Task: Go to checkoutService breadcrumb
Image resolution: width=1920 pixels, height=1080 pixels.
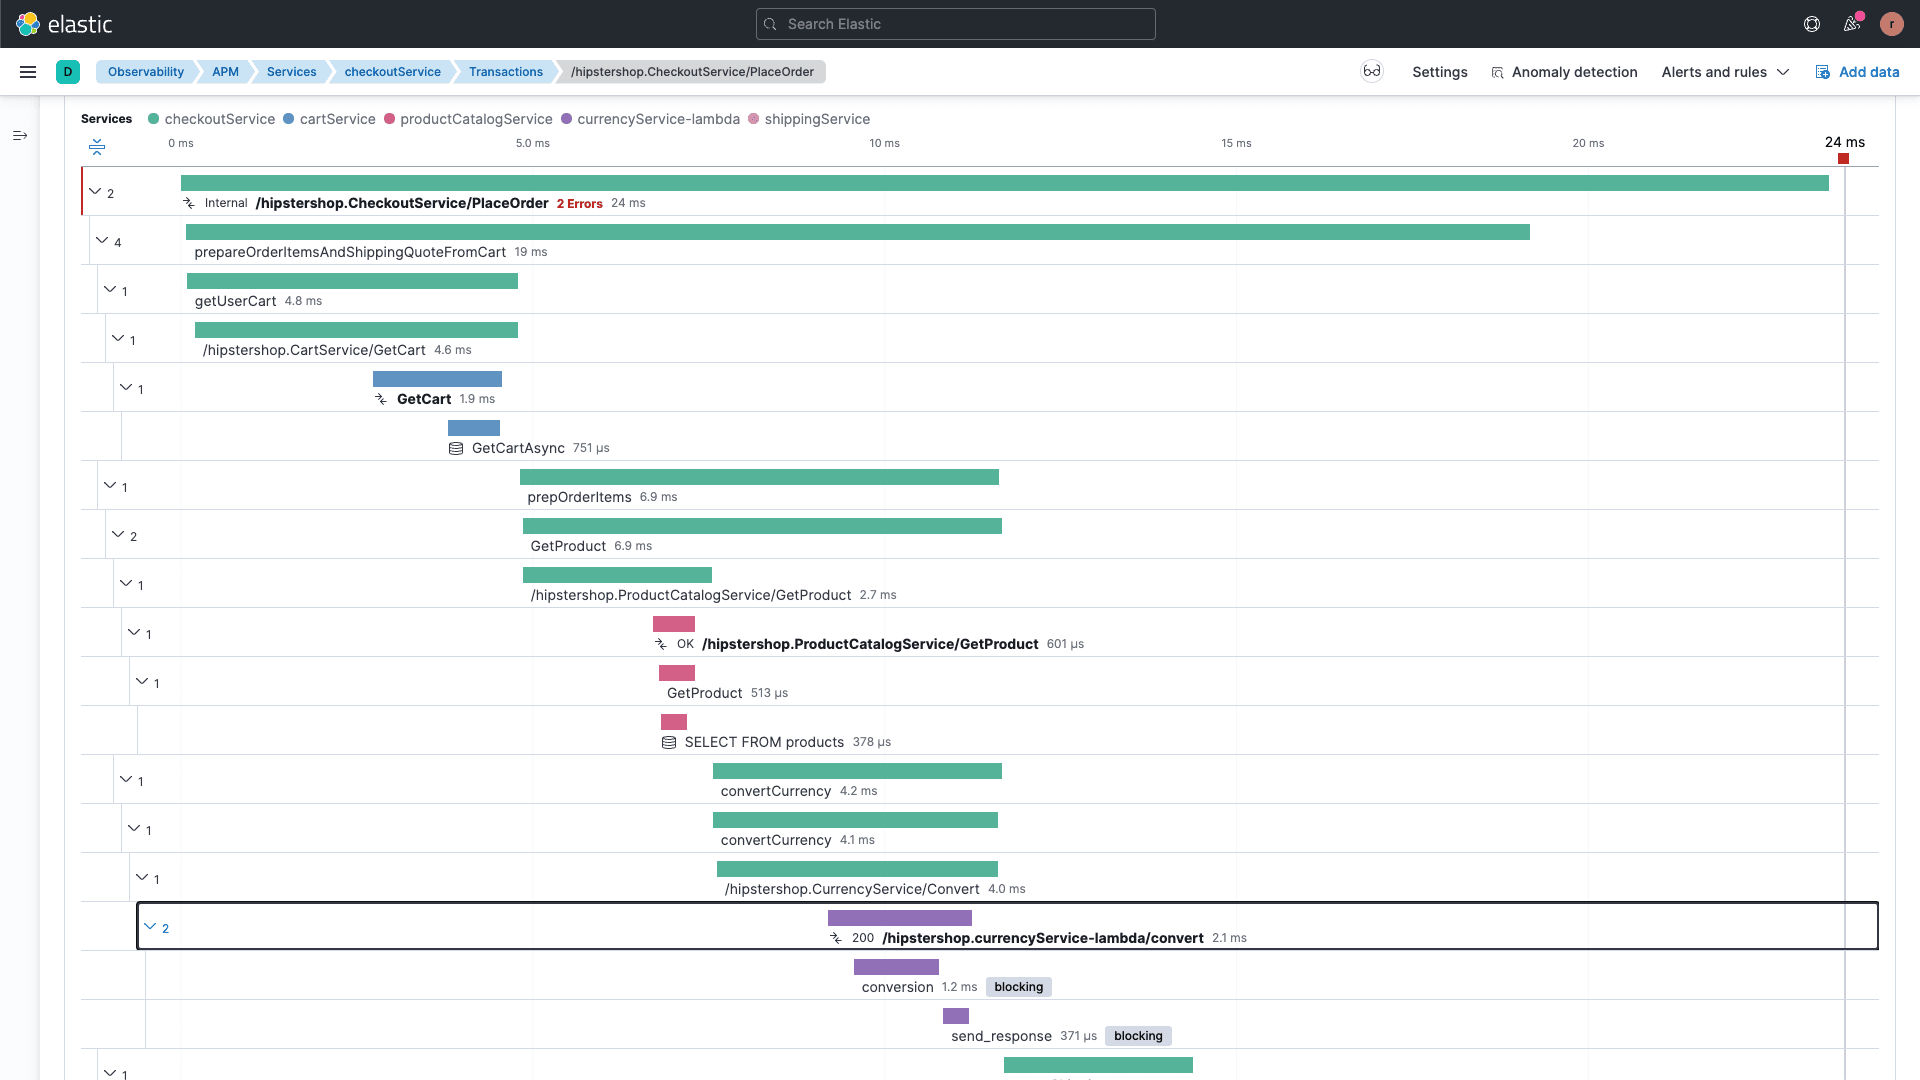Action: click(x=392, y=72)
